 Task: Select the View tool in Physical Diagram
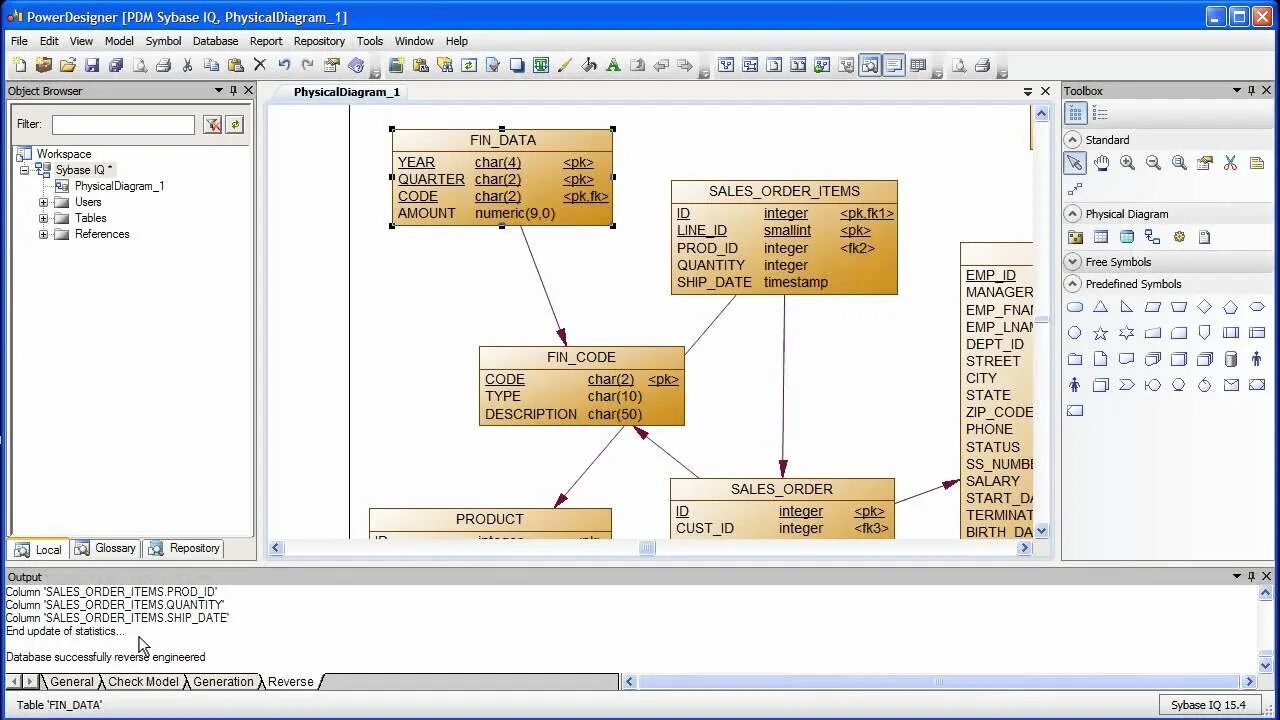pos(1127,237)
